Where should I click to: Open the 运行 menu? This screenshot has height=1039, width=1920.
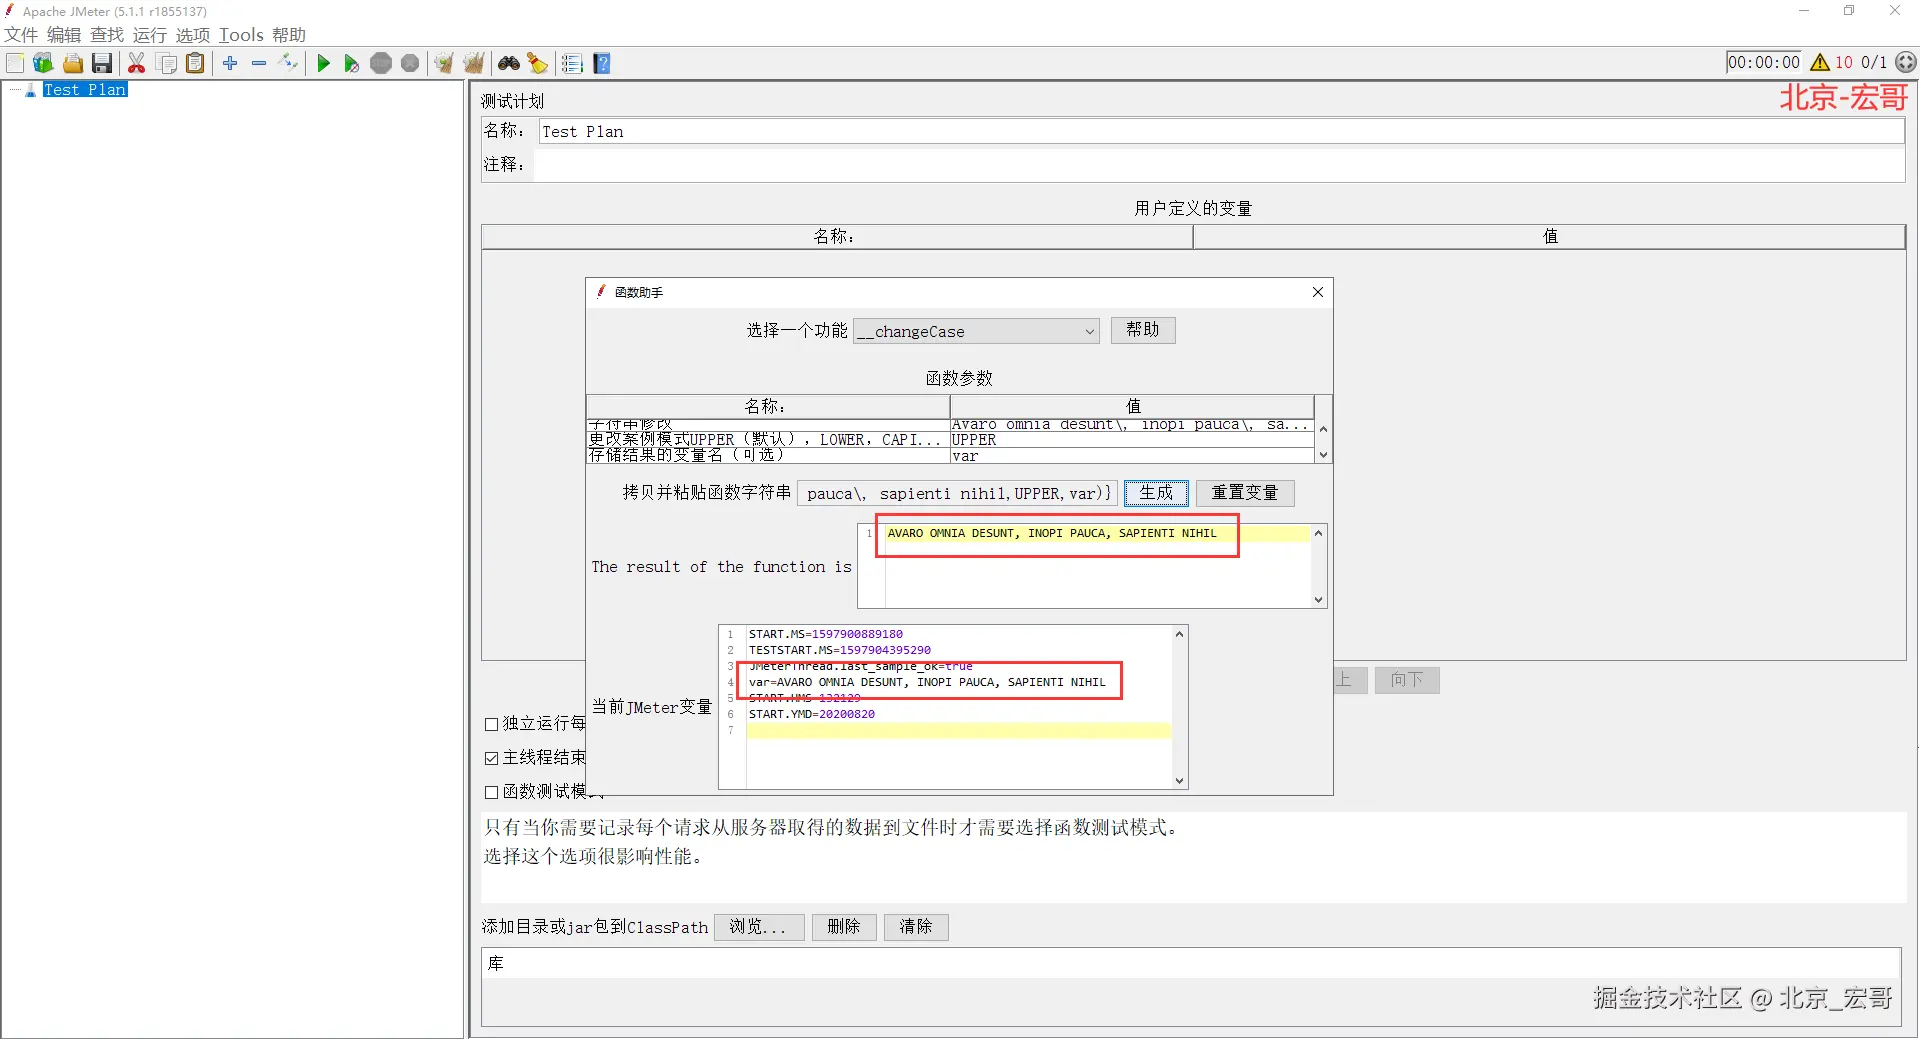(150, 35)
